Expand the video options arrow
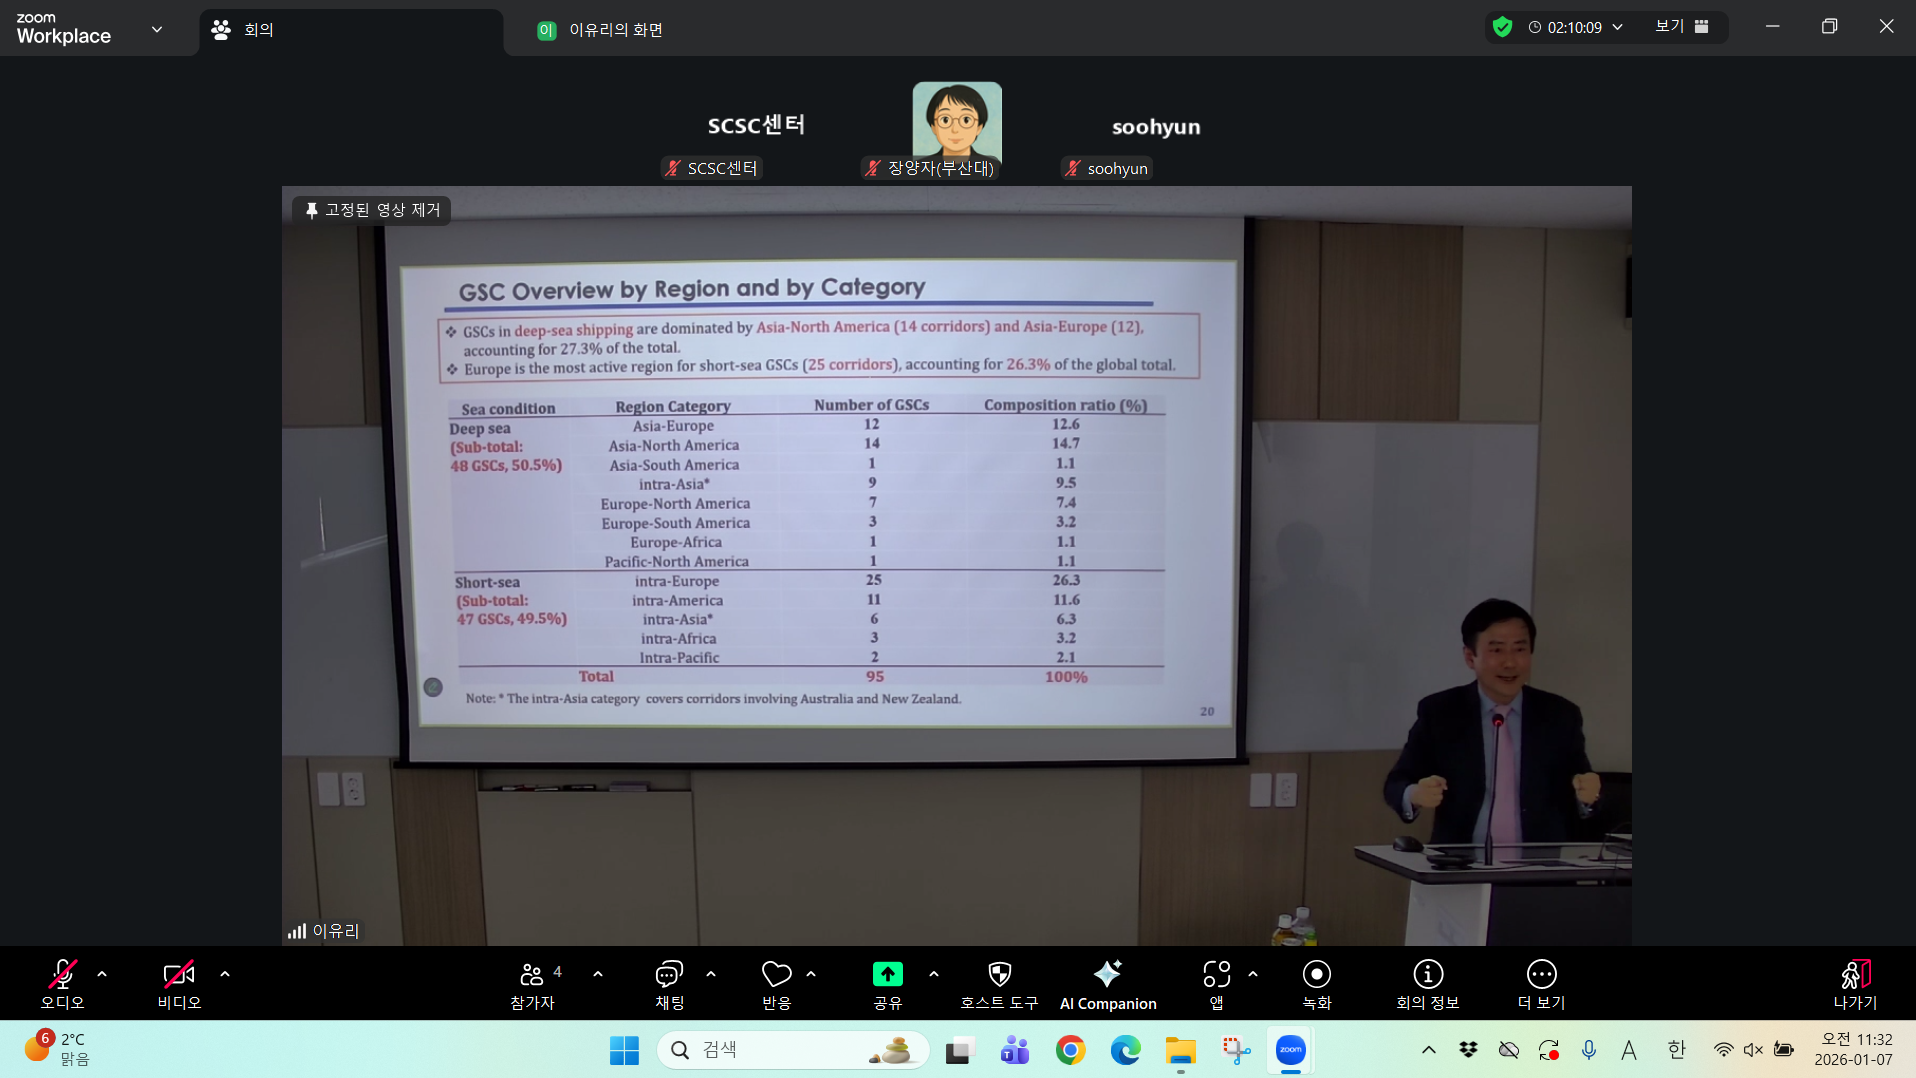 click(x=225, y=974)
